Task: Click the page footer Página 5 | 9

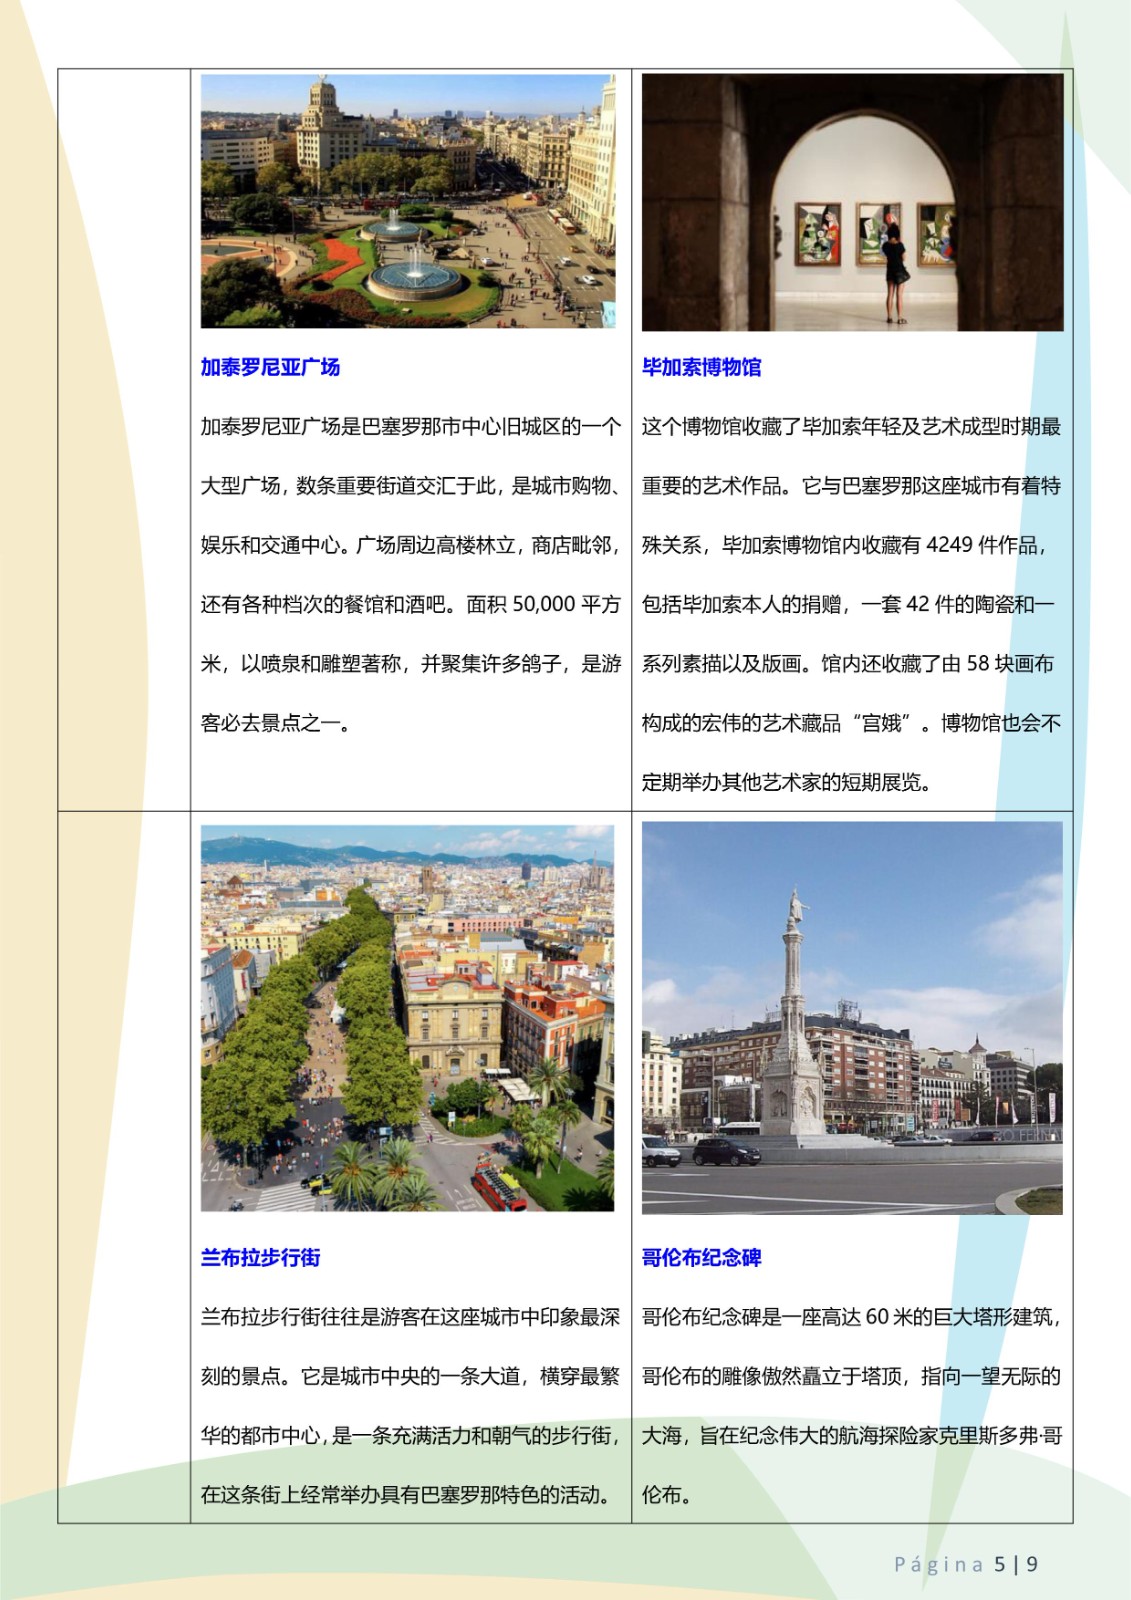Action: pos(966,1564)
